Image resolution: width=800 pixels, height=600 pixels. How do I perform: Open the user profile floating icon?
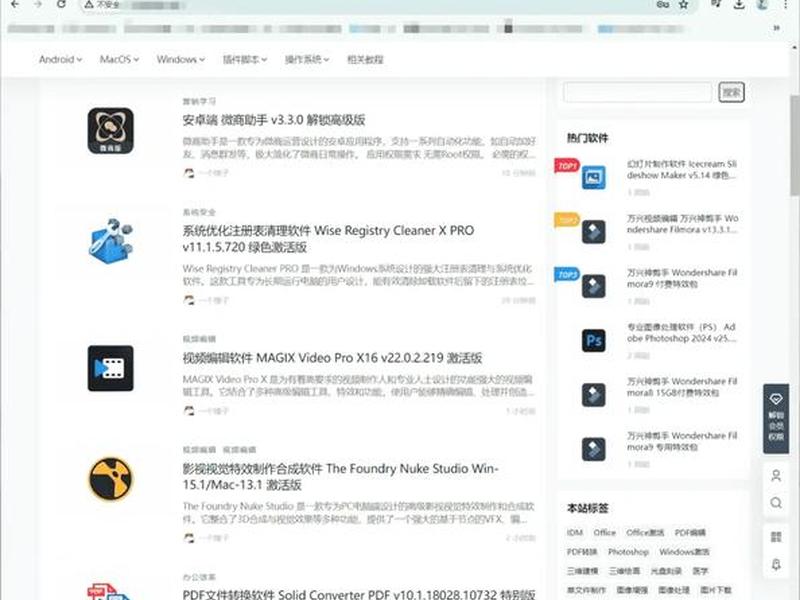(x=776, y=476)
